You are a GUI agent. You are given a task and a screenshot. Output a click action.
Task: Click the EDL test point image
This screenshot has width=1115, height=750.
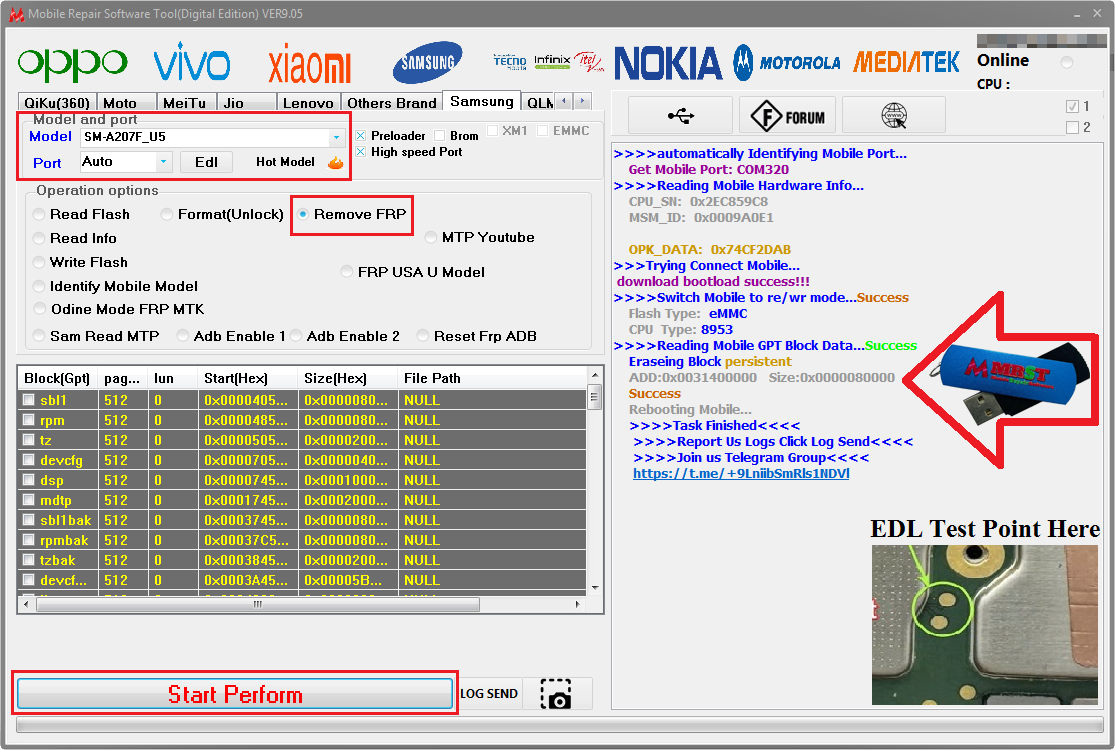984,625
